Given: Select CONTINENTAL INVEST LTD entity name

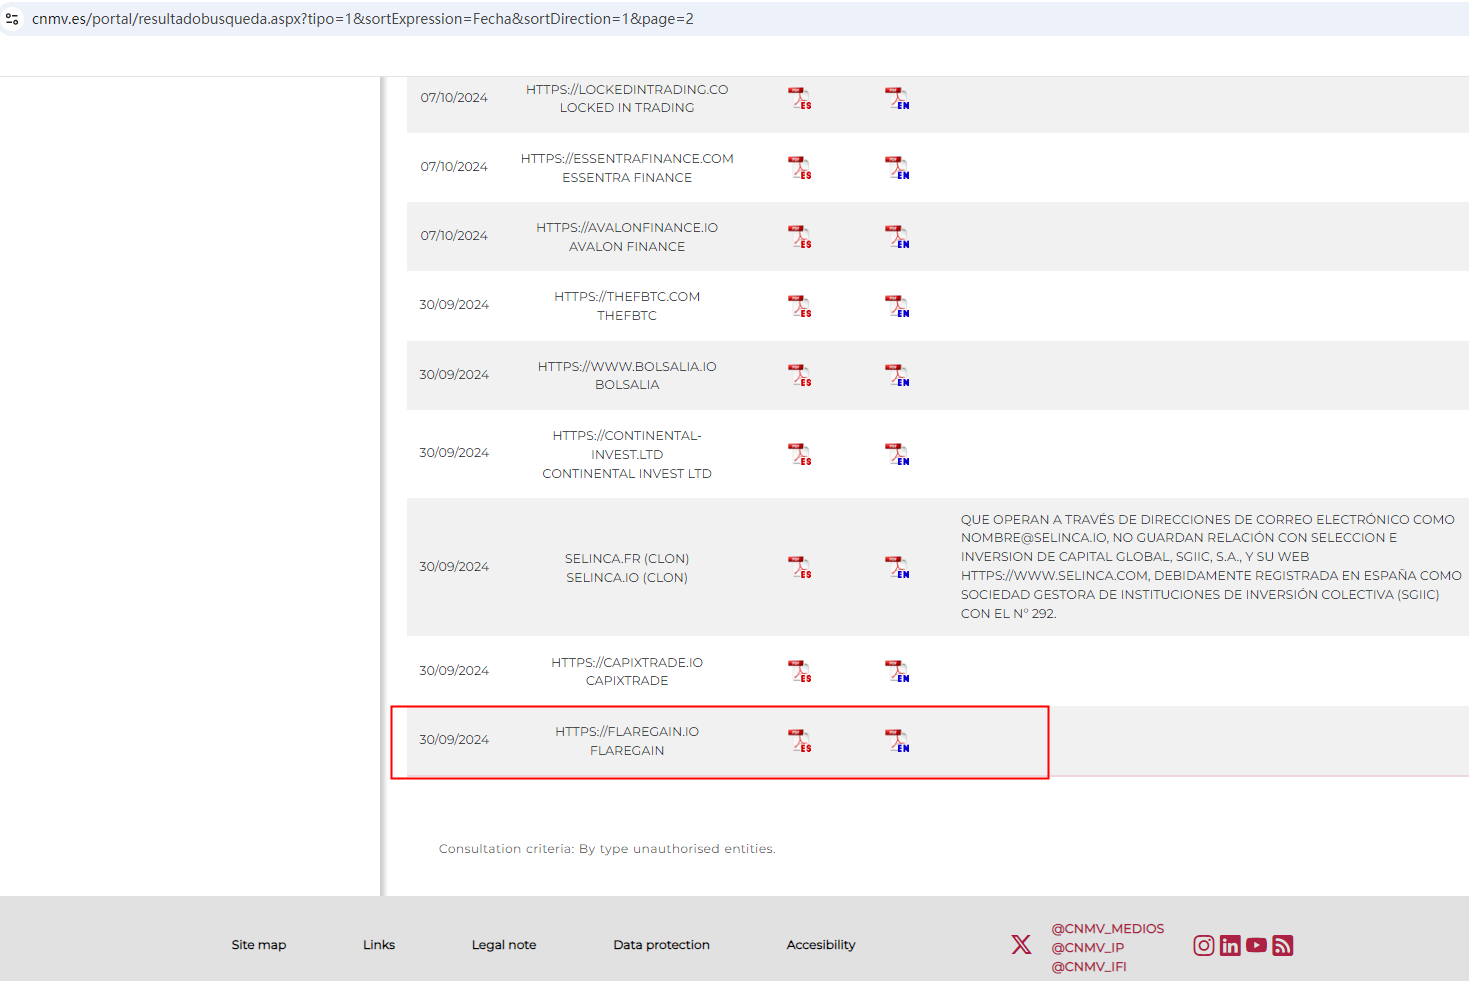Looking at the screenshot, I should 627,474.
